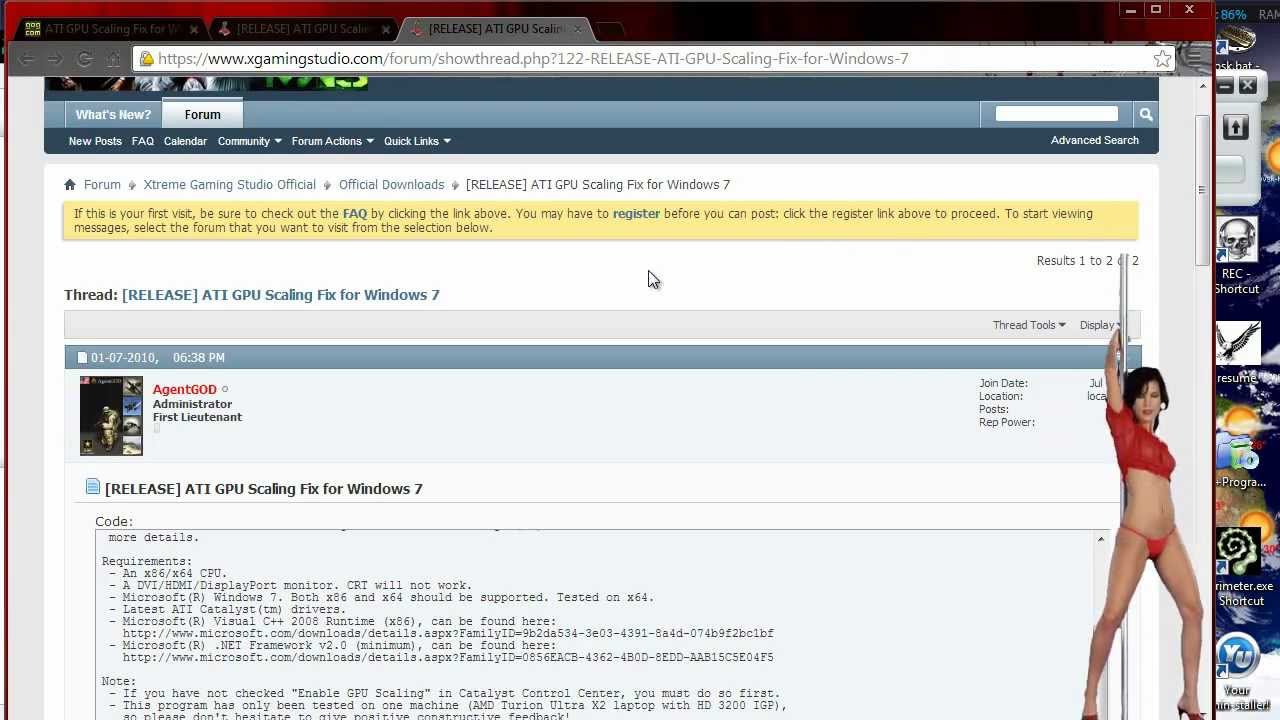Click the Advanced Search link
Screen dimensions: 1280x720
pyautogui.click(x=1095, y=140)
